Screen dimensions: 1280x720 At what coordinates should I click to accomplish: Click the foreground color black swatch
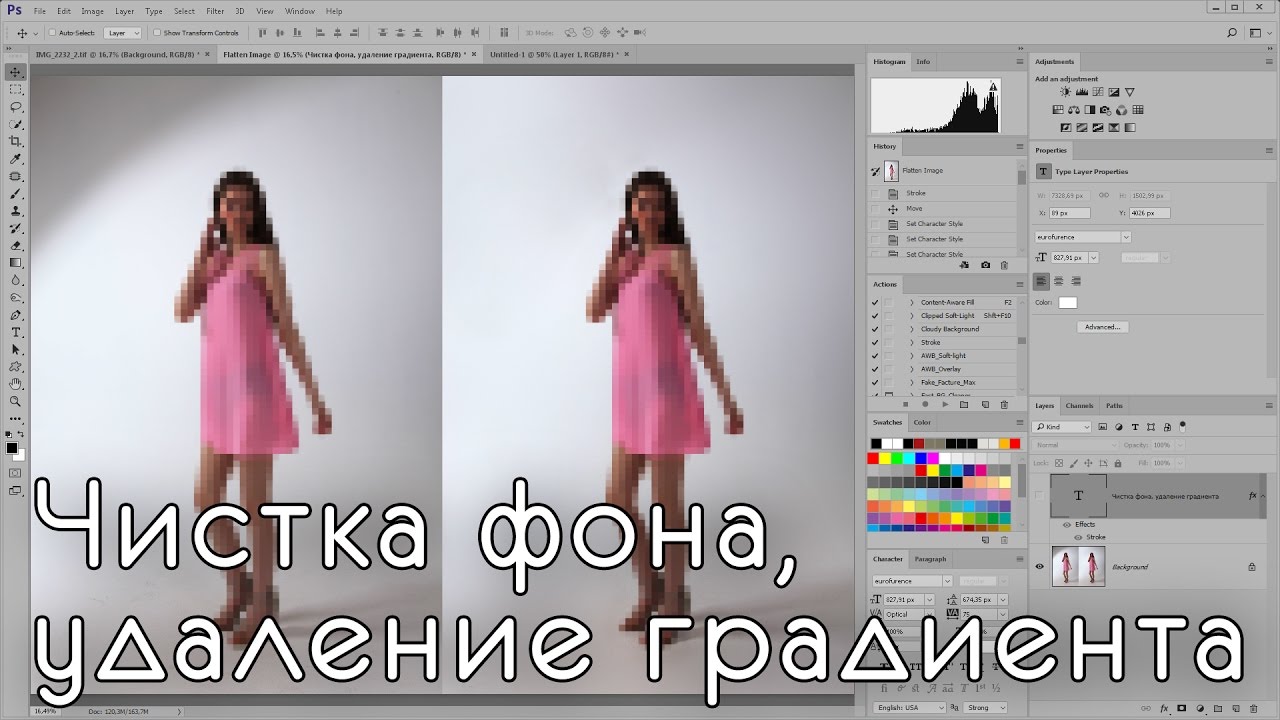13,447
